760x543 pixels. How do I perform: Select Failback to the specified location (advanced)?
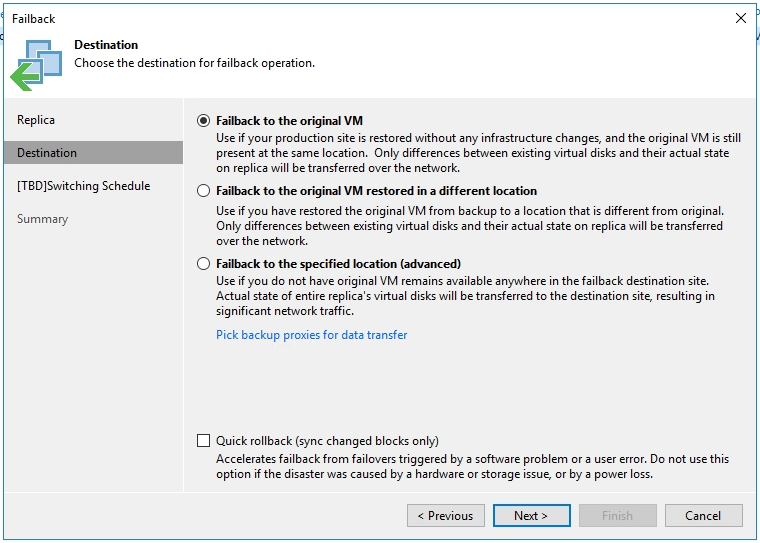204,264
